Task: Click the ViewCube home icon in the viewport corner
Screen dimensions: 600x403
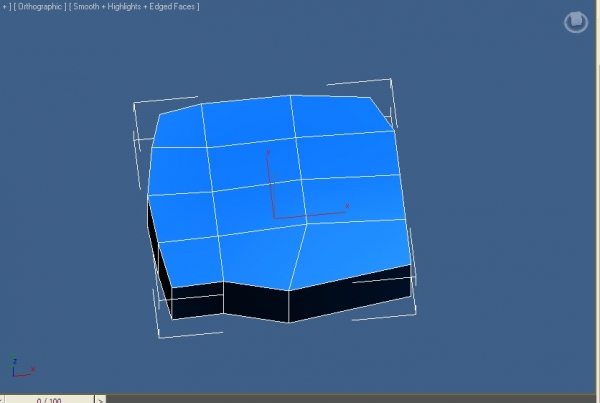Action: (576, 22)
